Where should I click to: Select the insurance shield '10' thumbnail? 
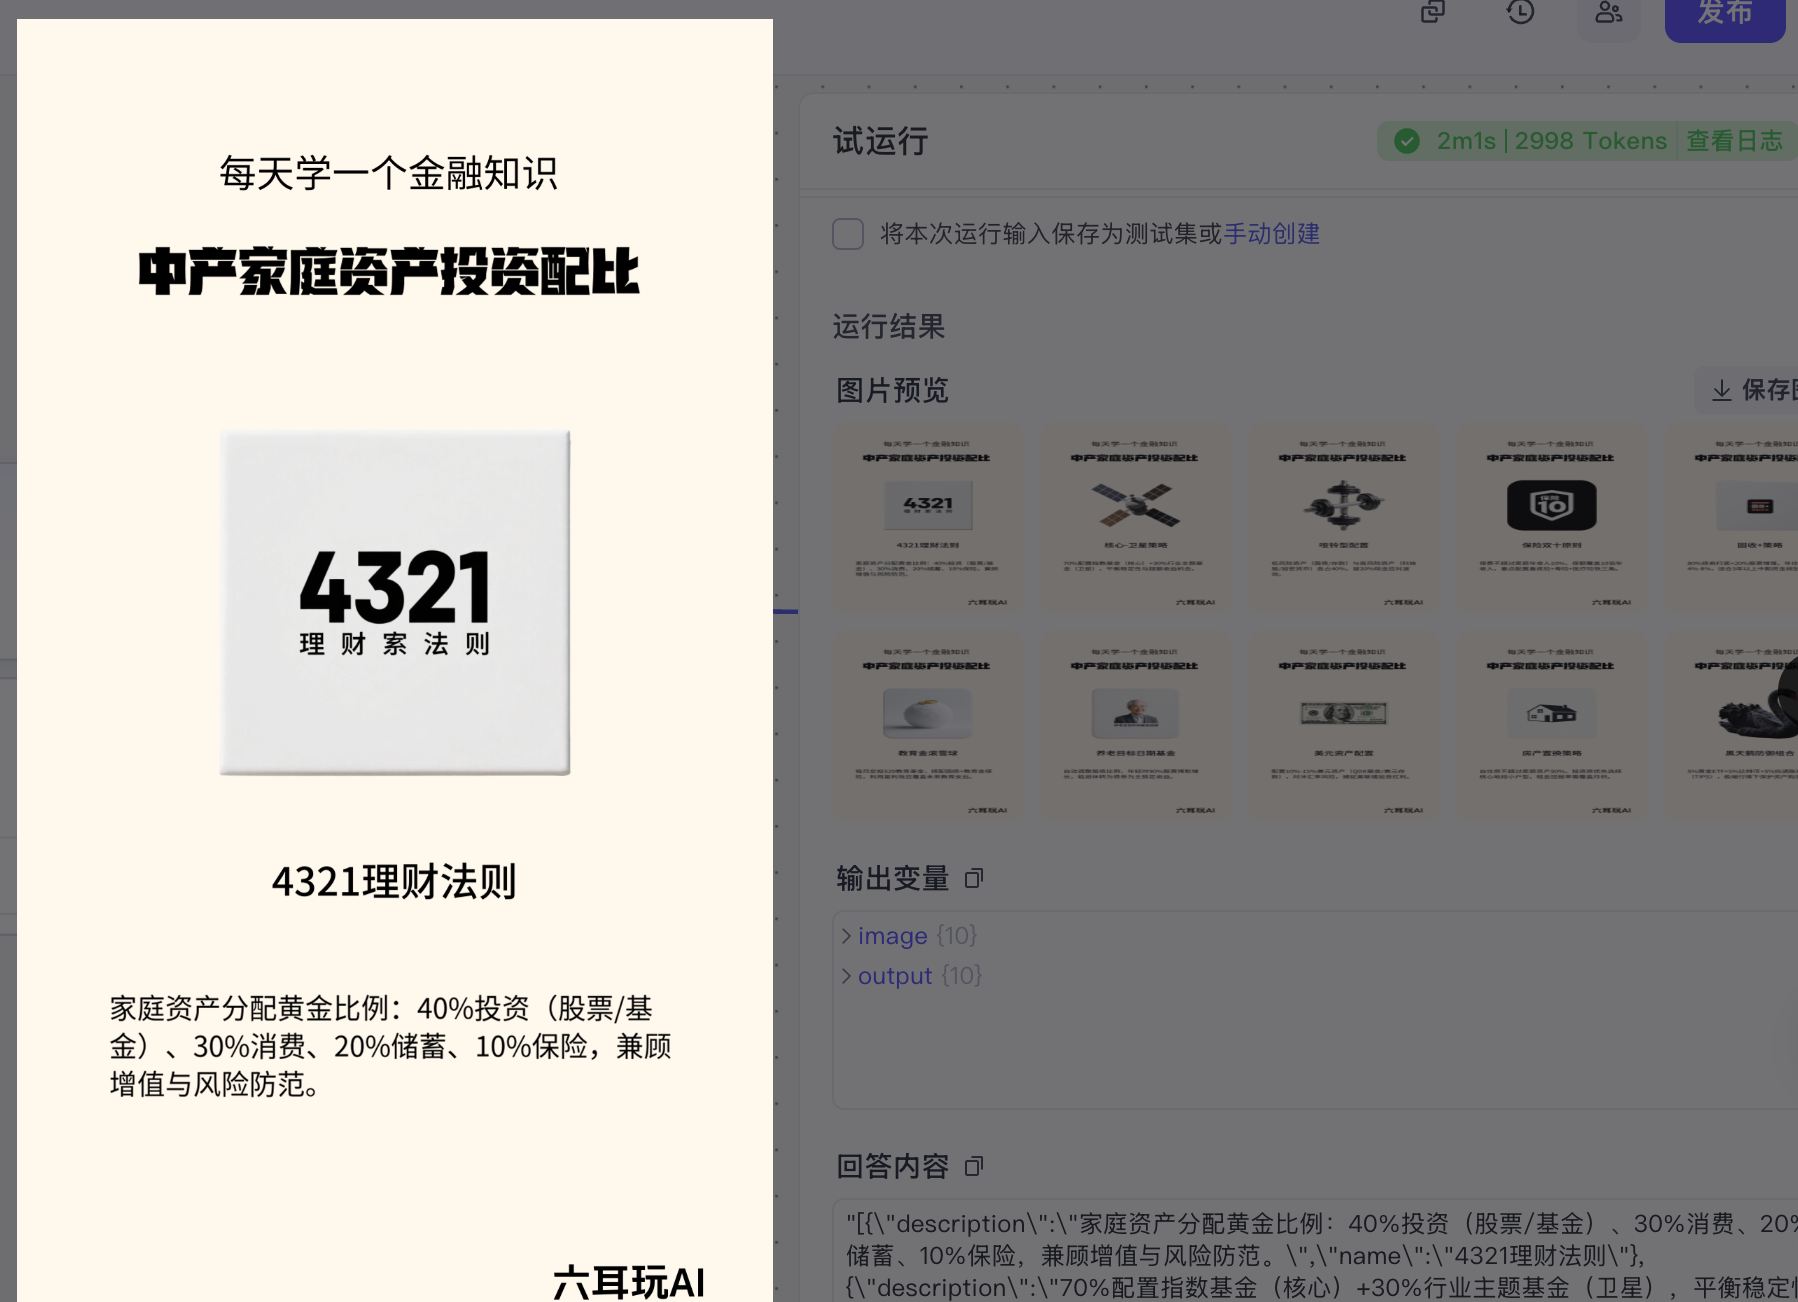[x=1551, y=518]
